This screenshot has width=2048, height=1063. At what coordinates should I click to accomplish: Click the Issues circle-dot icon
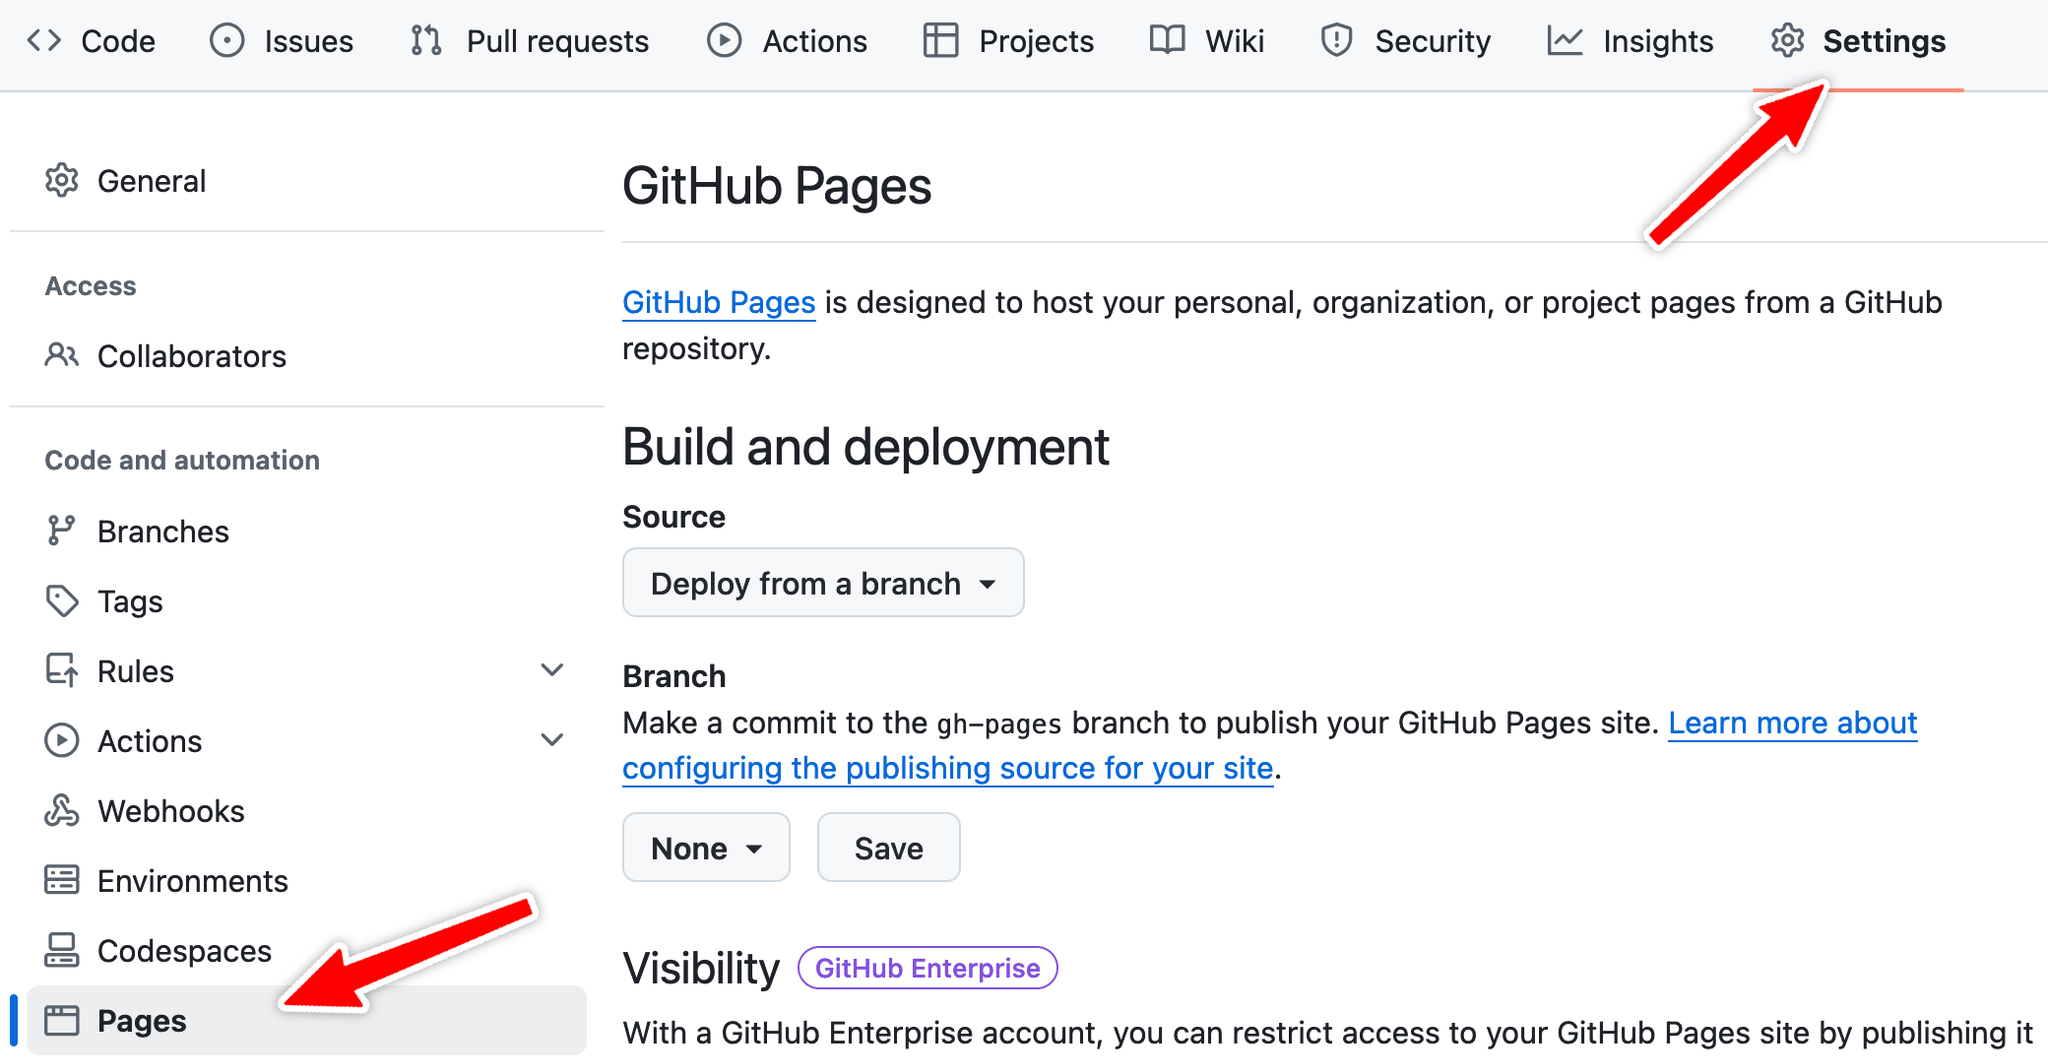pyautogui.click(x=227, y=41)
